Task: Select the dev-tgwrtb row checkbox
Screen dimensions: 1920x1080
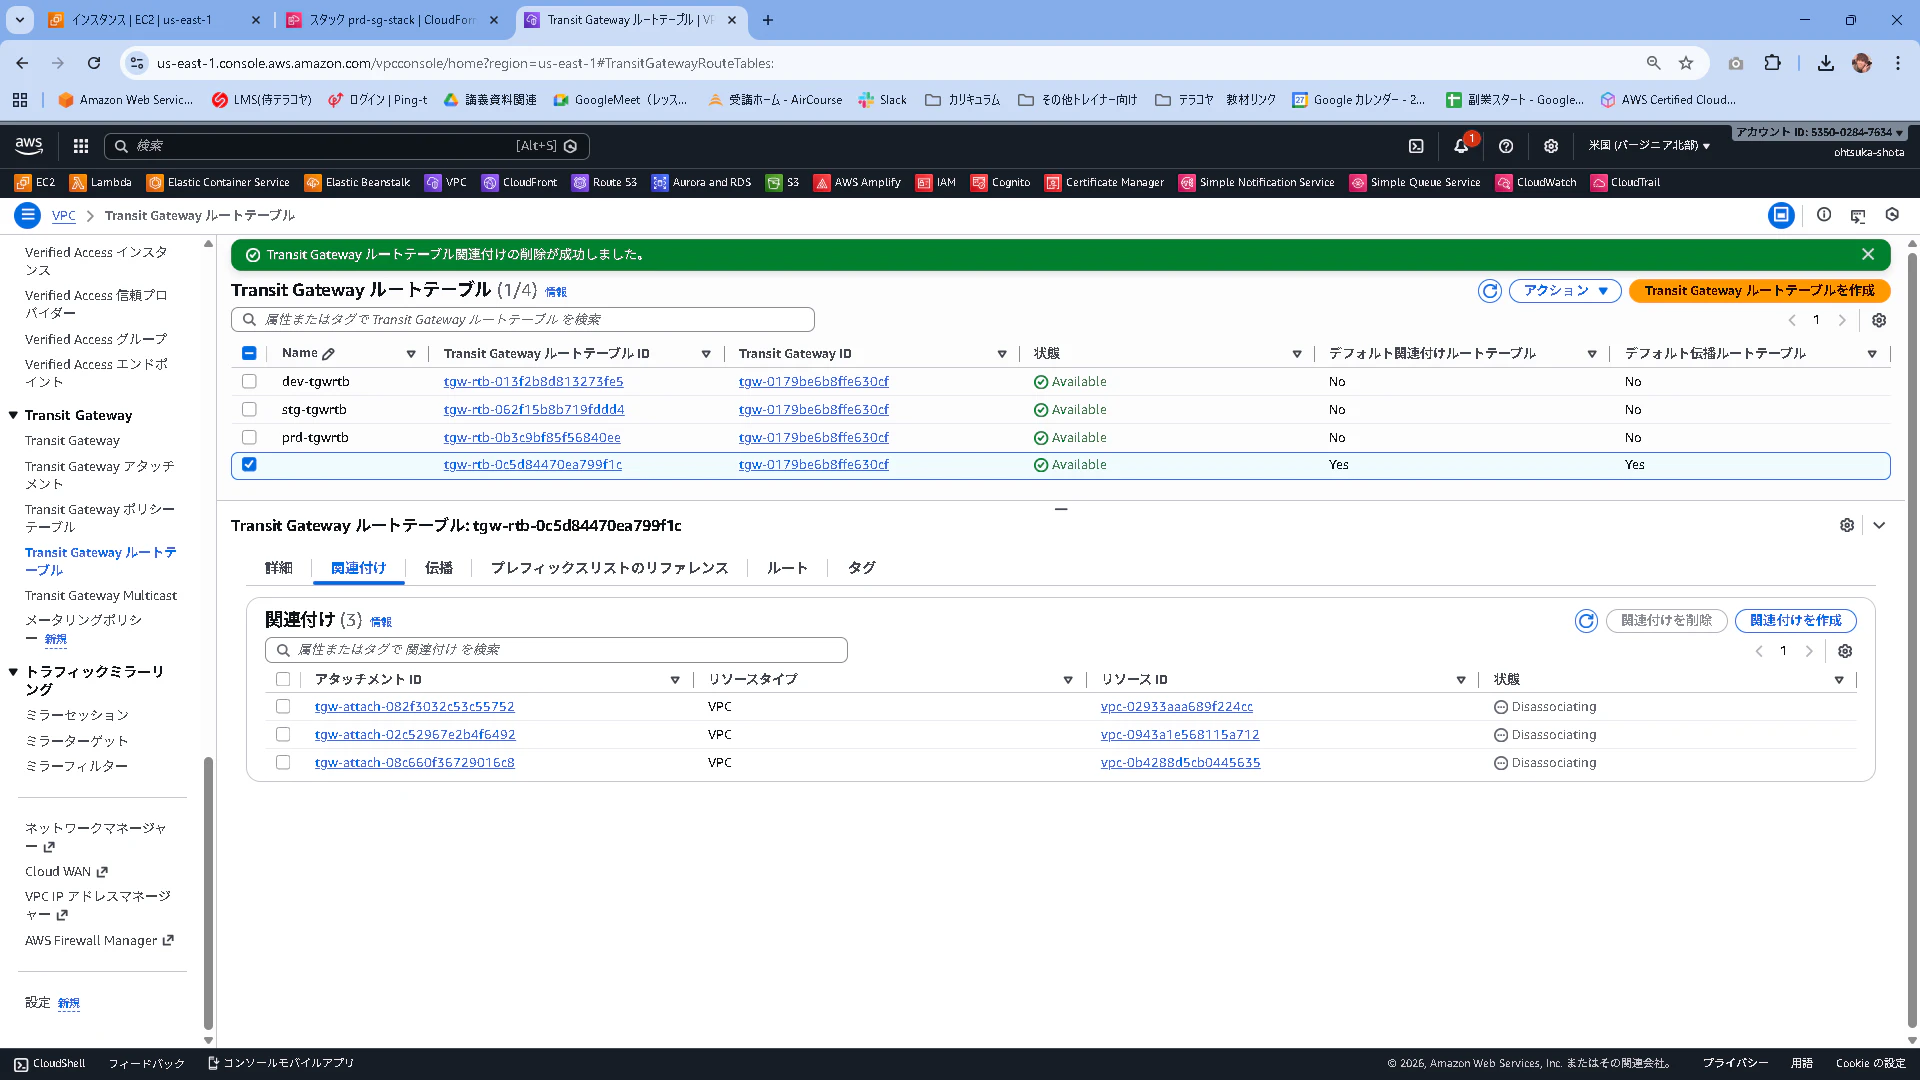Action: 249,381
